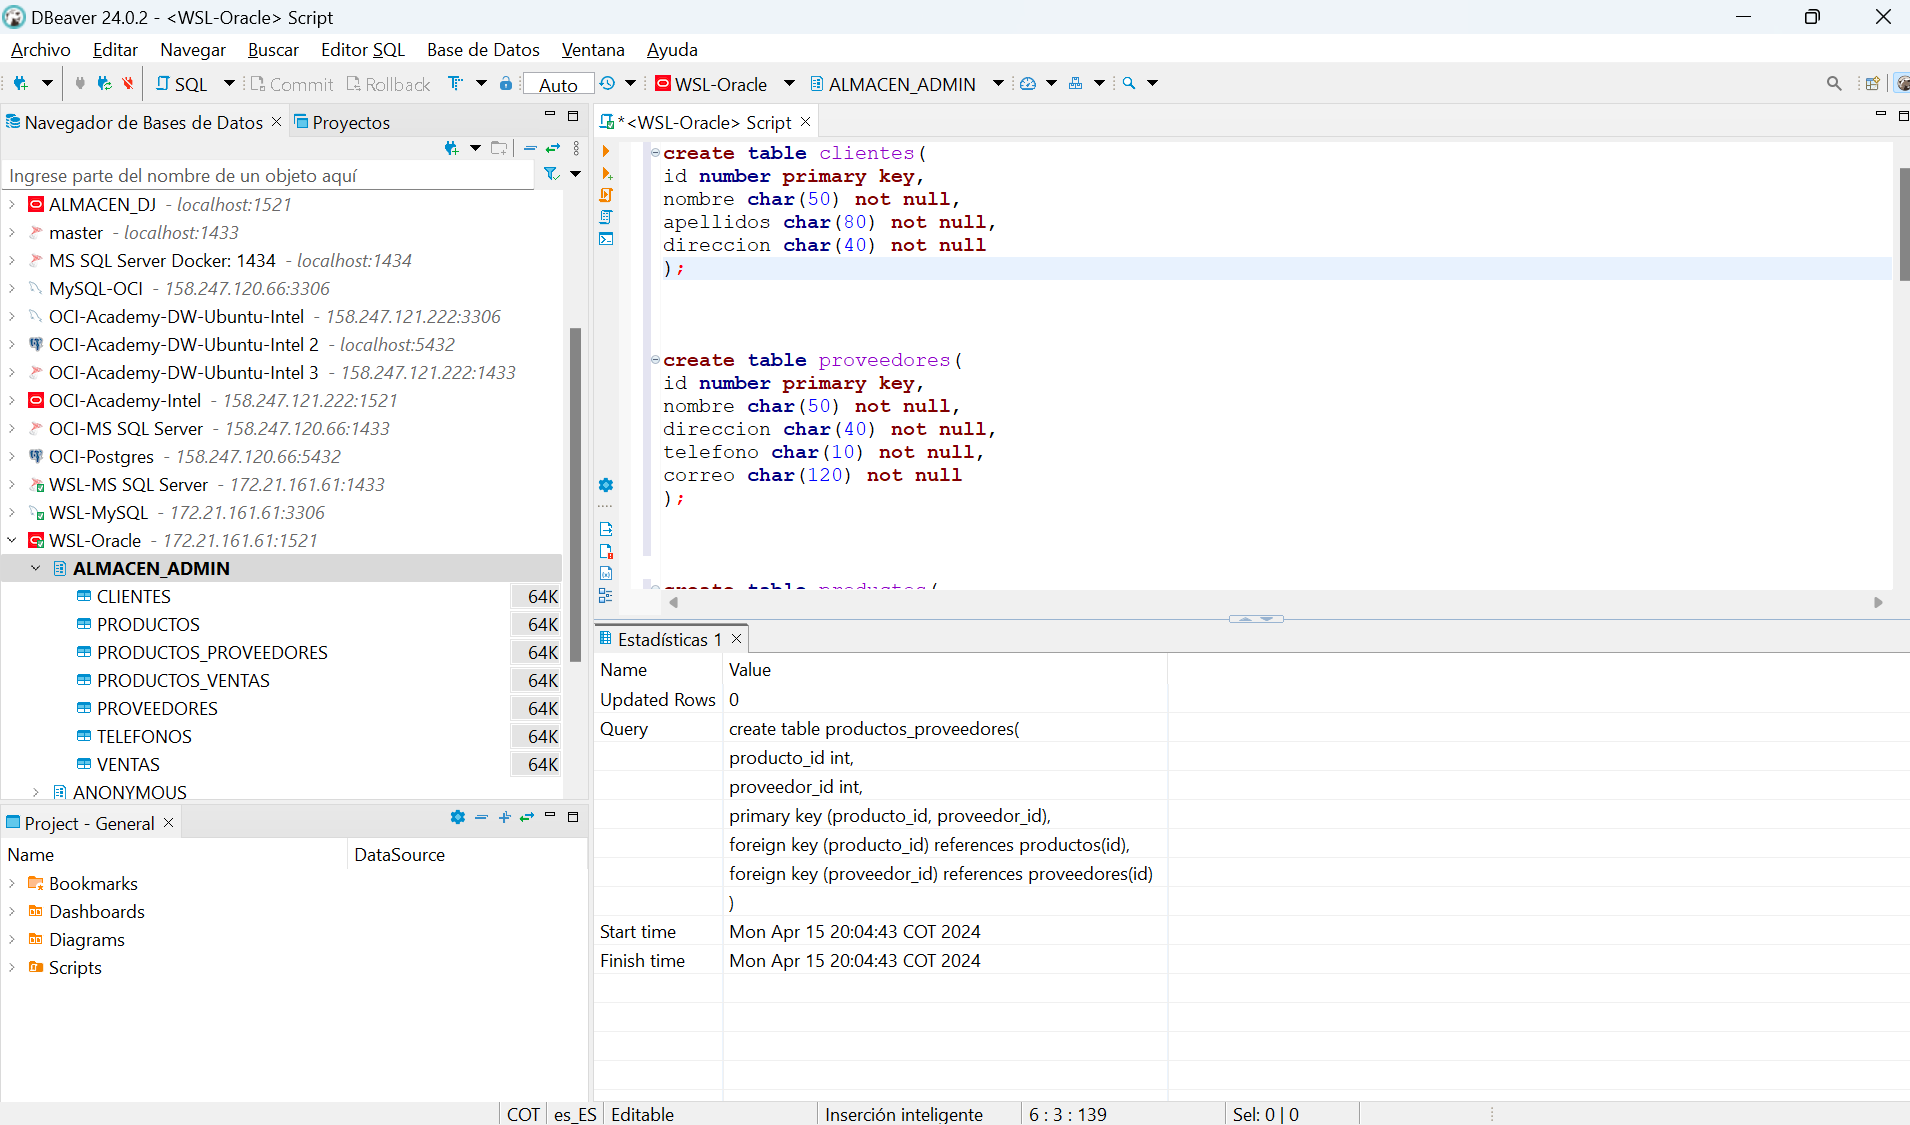
Task: Open the Editor SQL menu
Action: [x=363, y=50]
